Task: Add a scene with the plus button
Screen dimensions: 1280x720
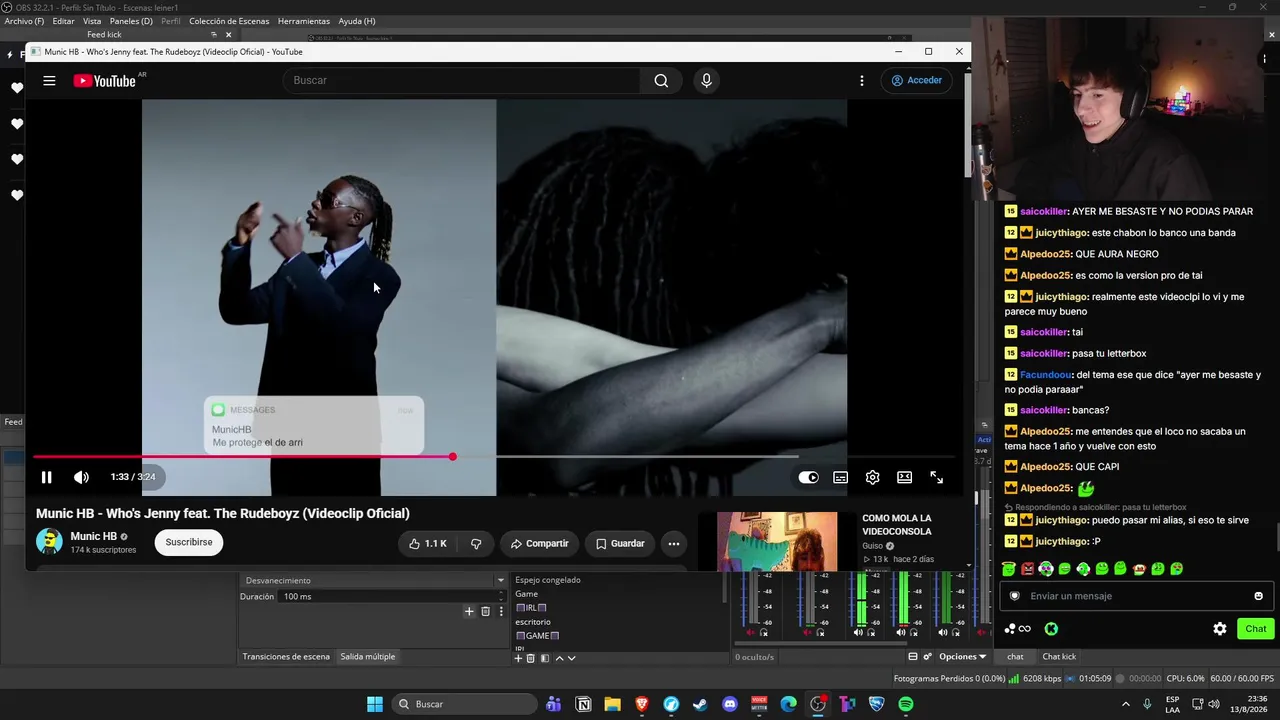Action: tap(518, 658)
